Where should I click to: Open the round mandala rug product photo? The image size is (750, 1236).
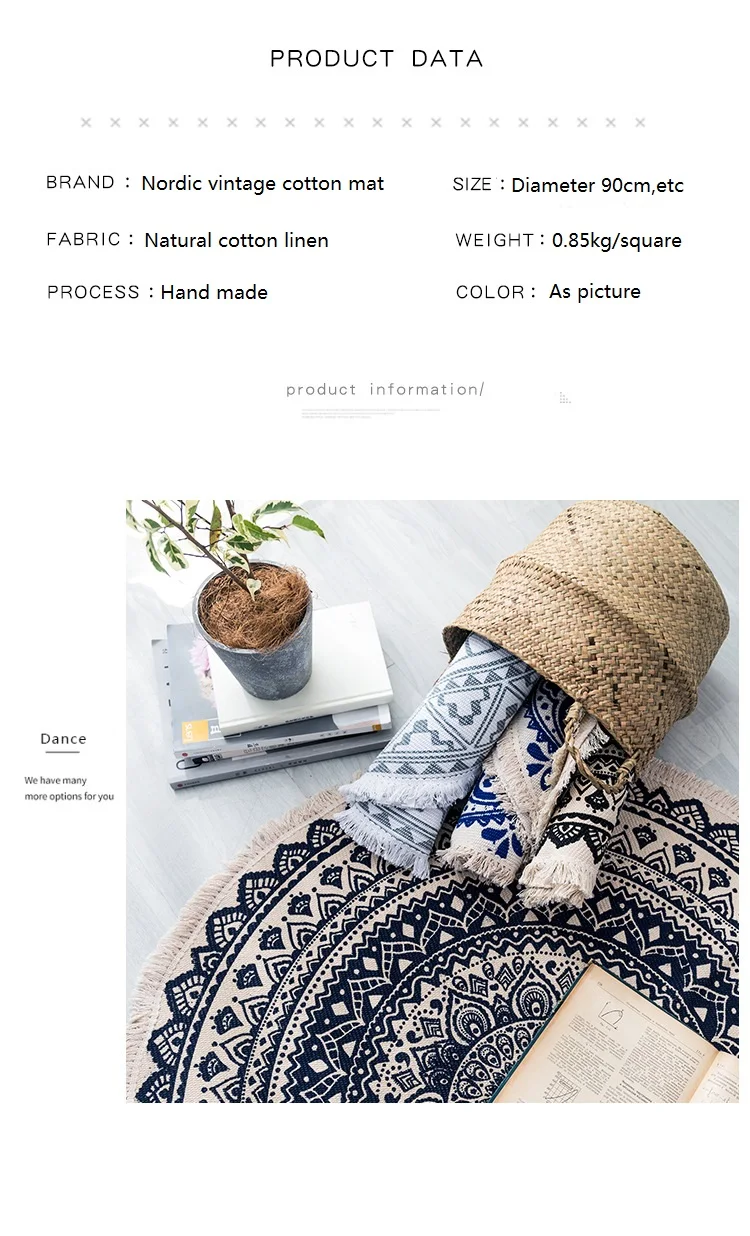click(x=432, y=801)
